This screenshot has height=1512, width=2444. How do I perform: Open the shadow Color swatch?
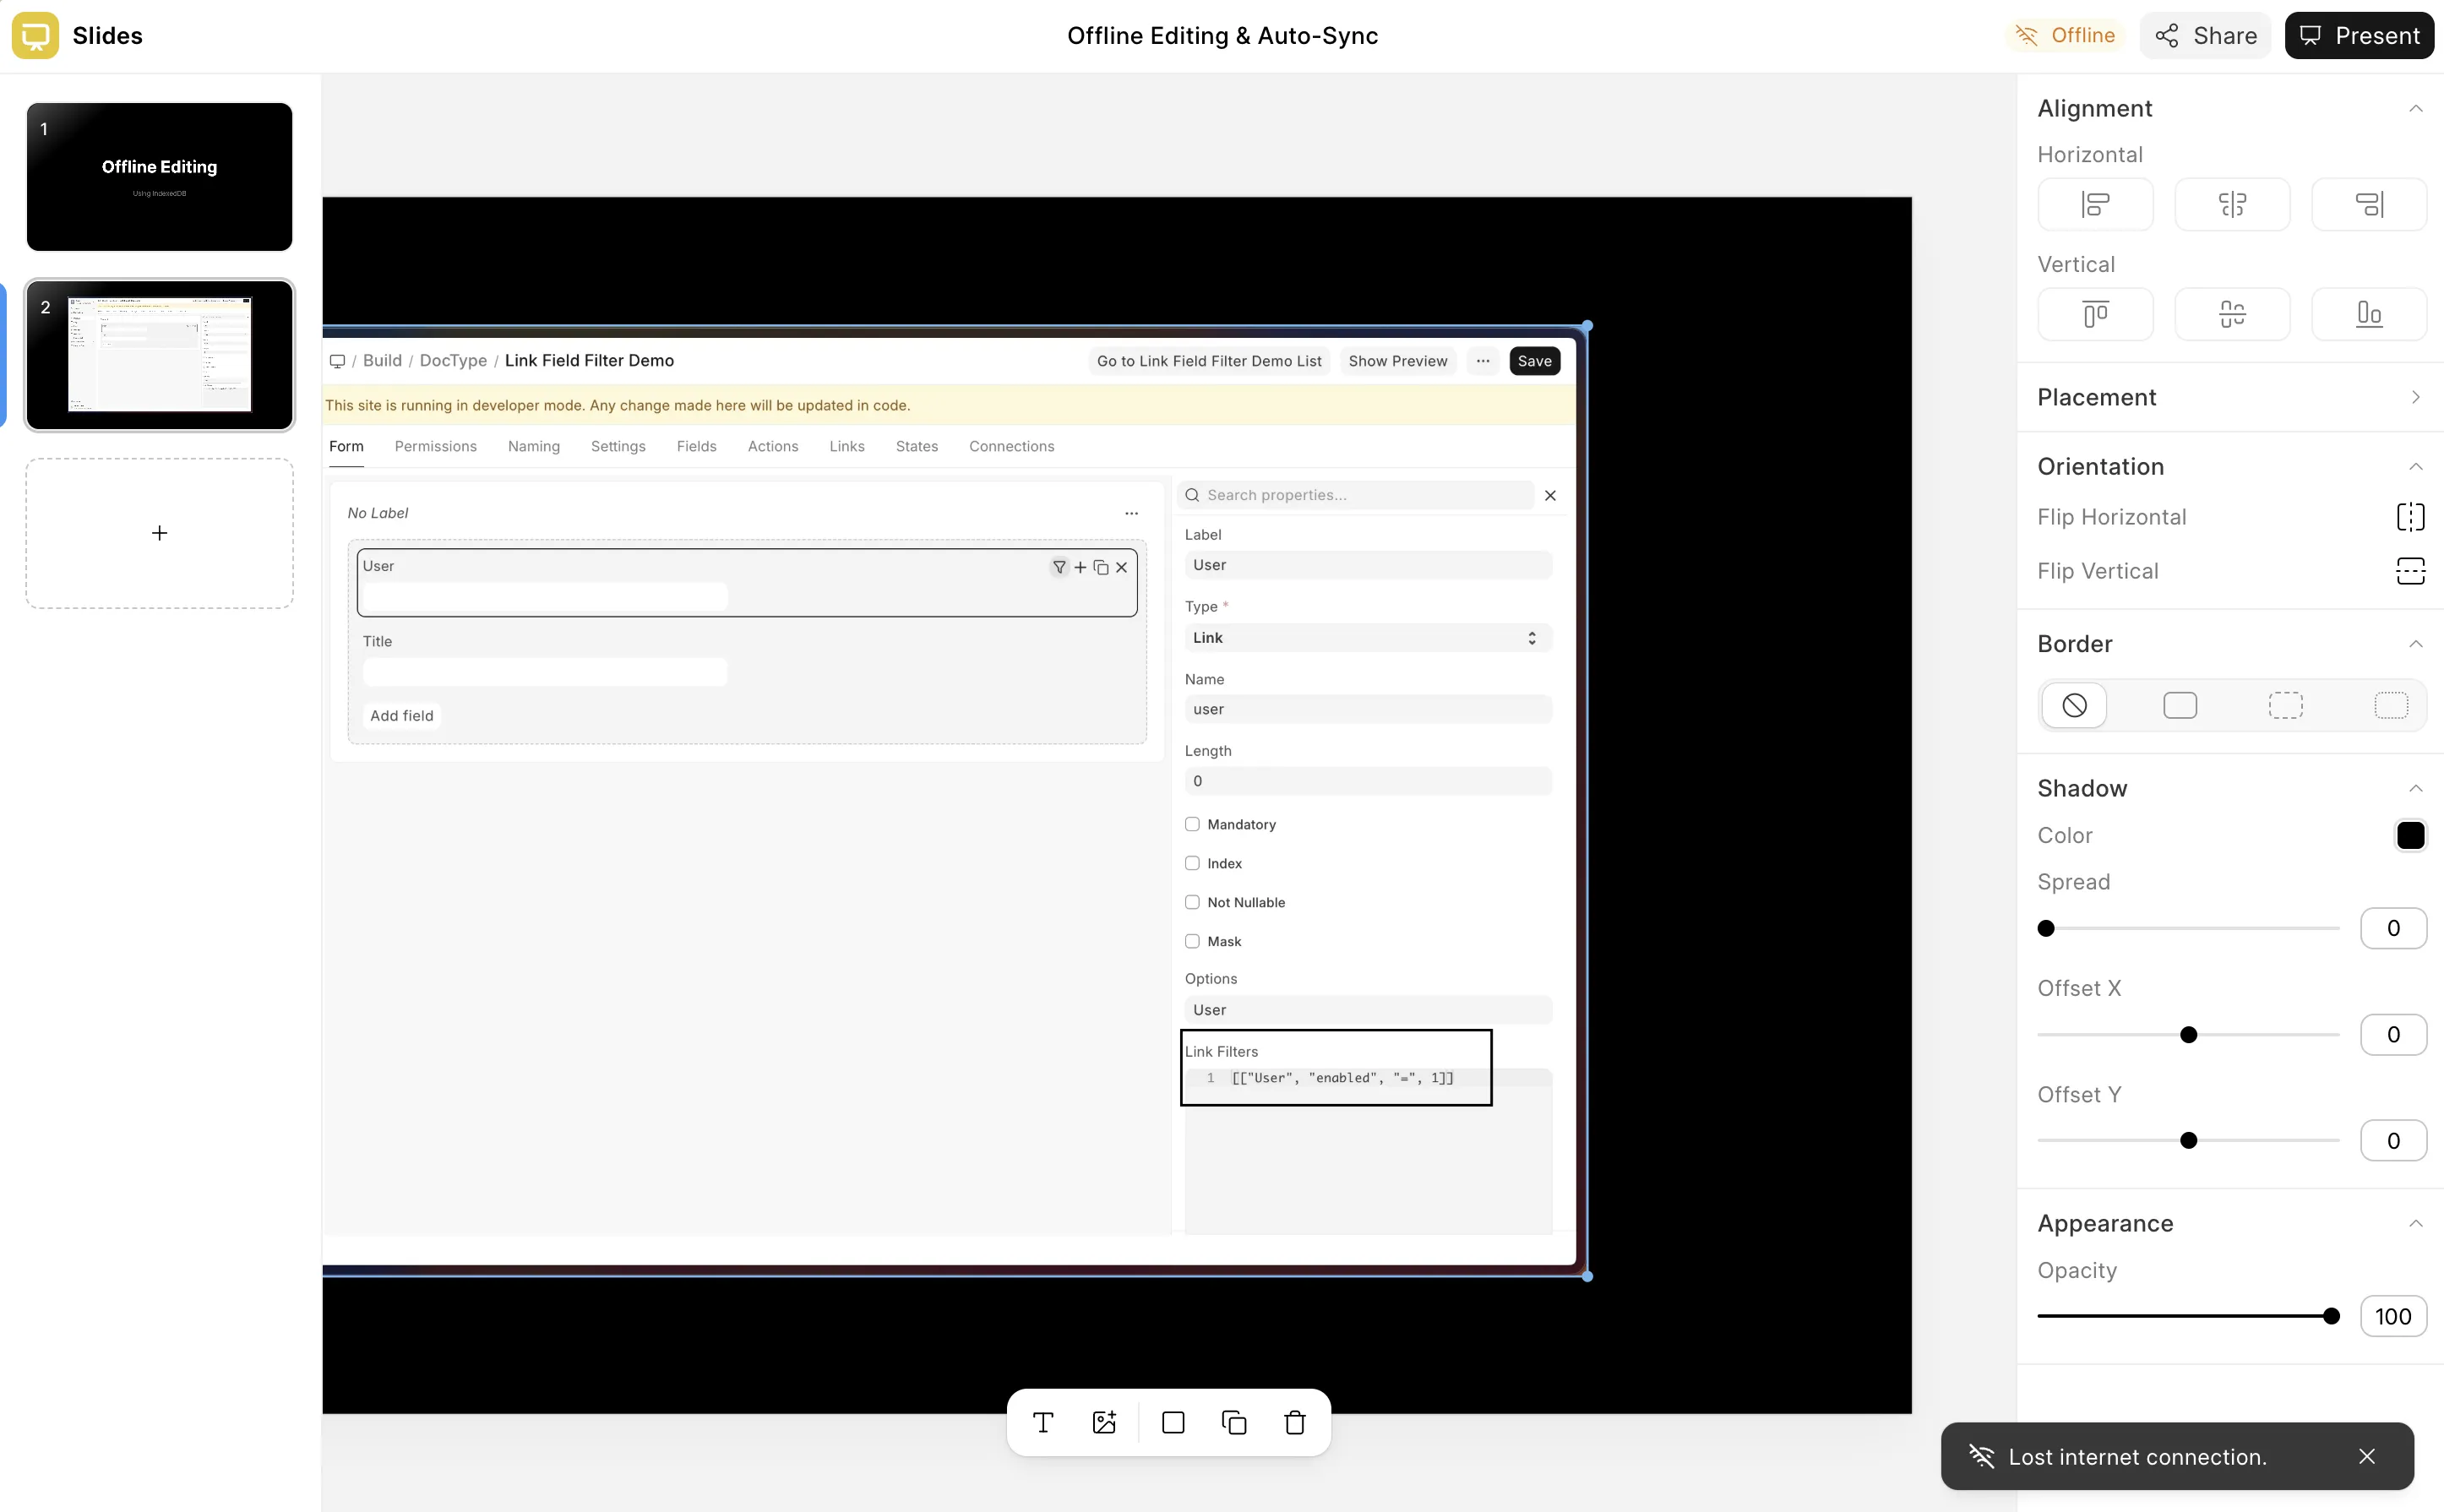pyautogui.click(x=2410, y=835)
